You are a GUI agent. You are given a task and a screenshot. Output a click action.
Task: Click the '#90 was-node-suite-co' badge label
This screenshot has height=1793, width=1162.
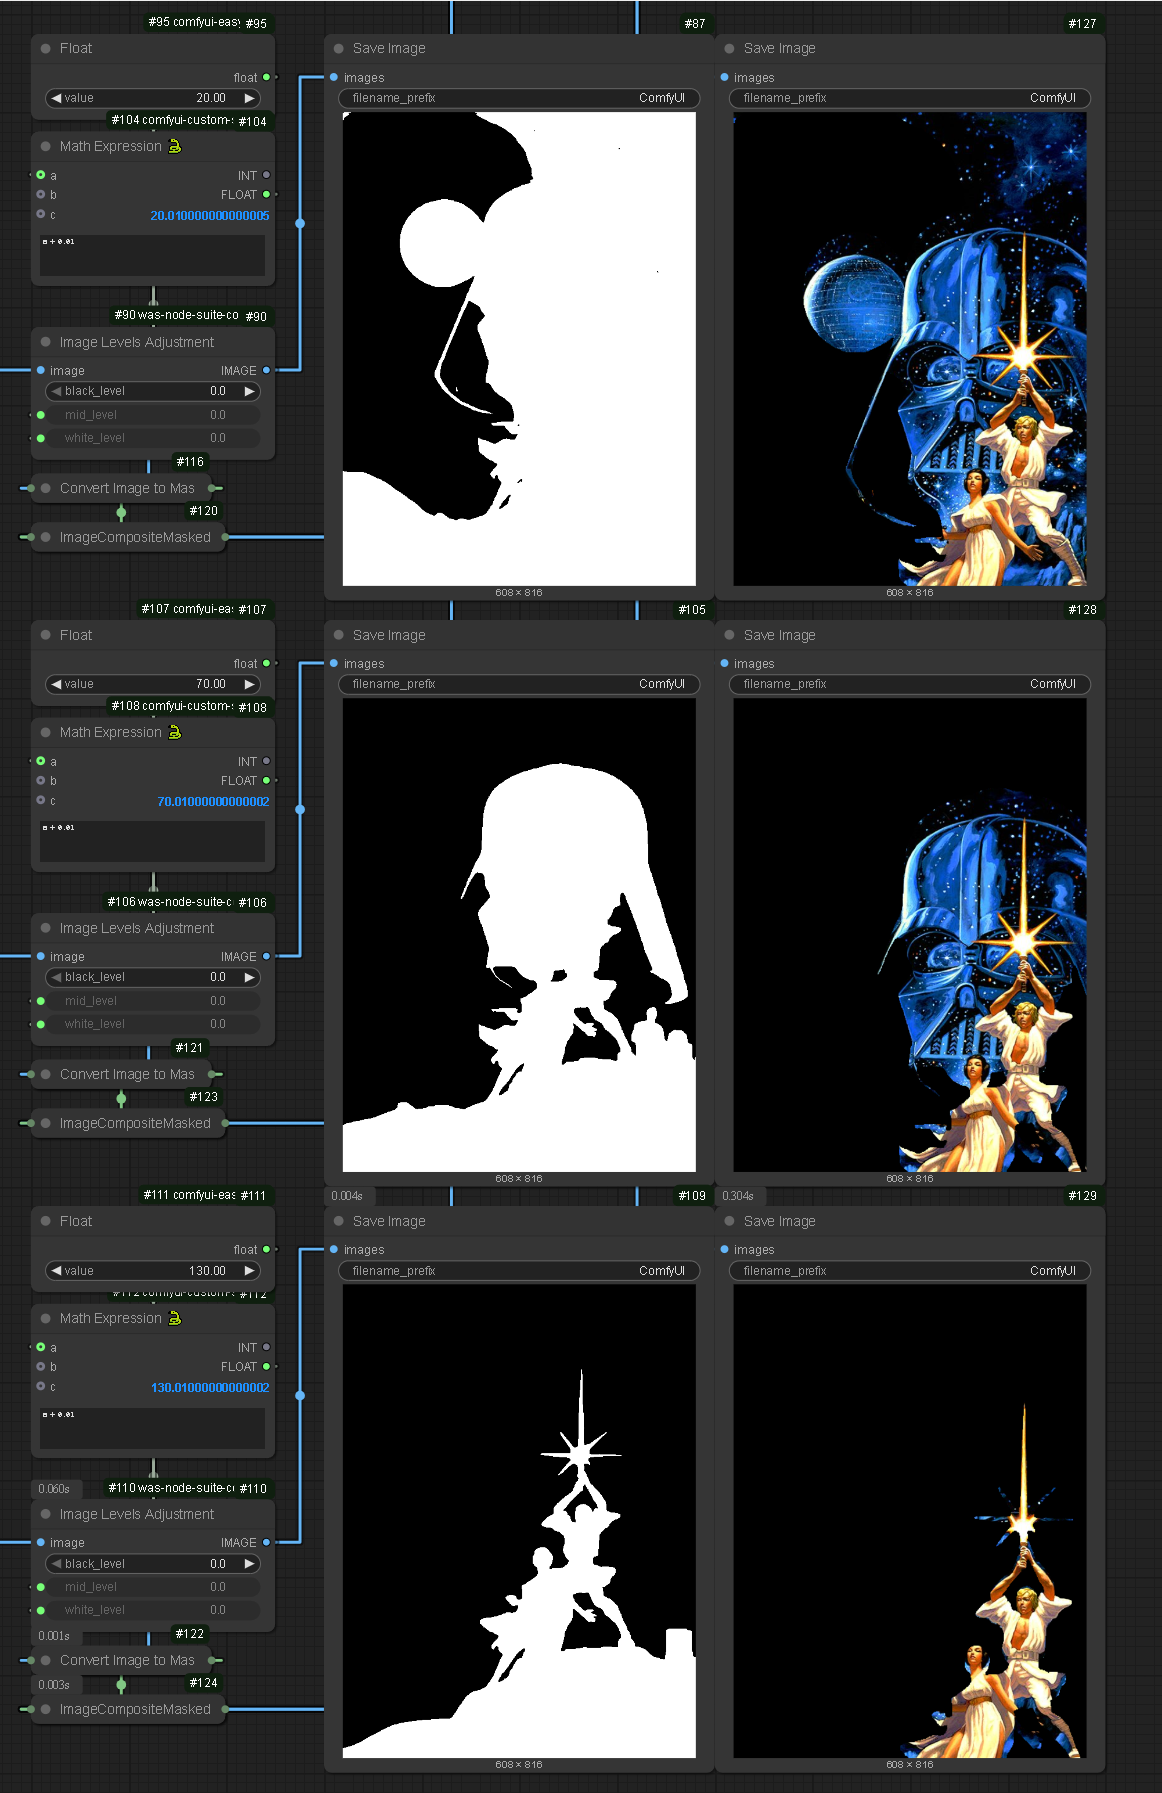pos(176,315)
